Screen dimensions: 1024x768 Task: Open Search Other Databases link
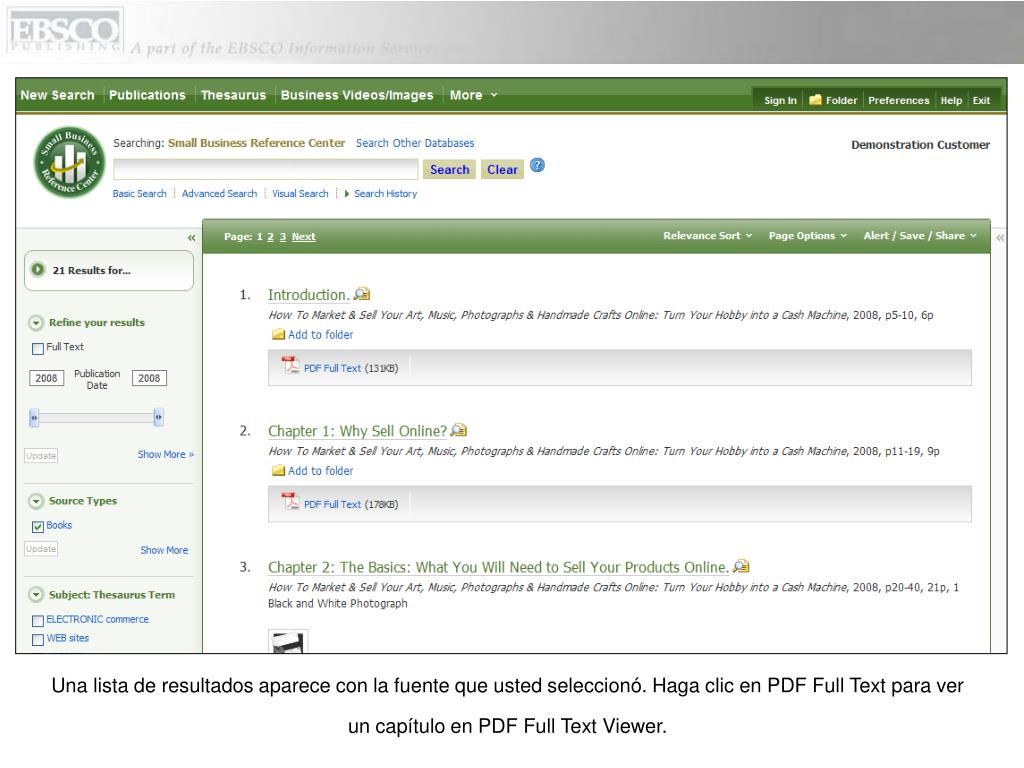click(415, 143)
